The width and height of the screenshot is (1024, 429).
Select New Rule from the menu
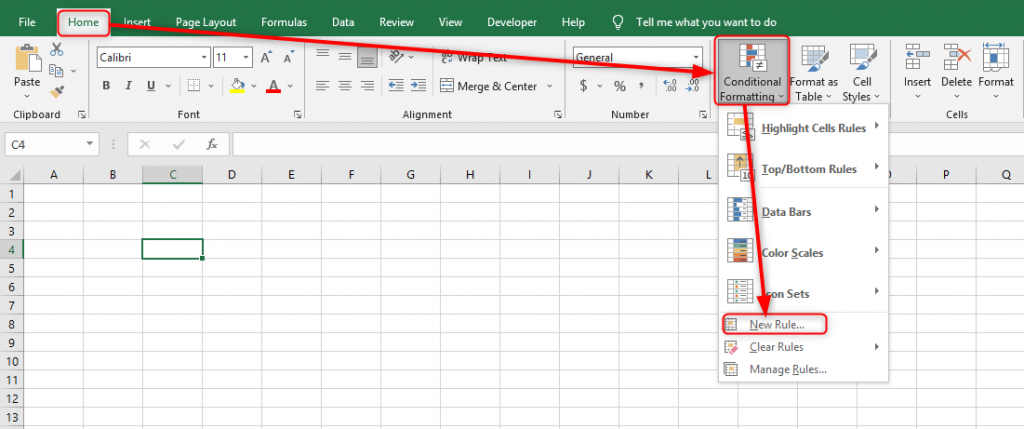pos(777,325)
